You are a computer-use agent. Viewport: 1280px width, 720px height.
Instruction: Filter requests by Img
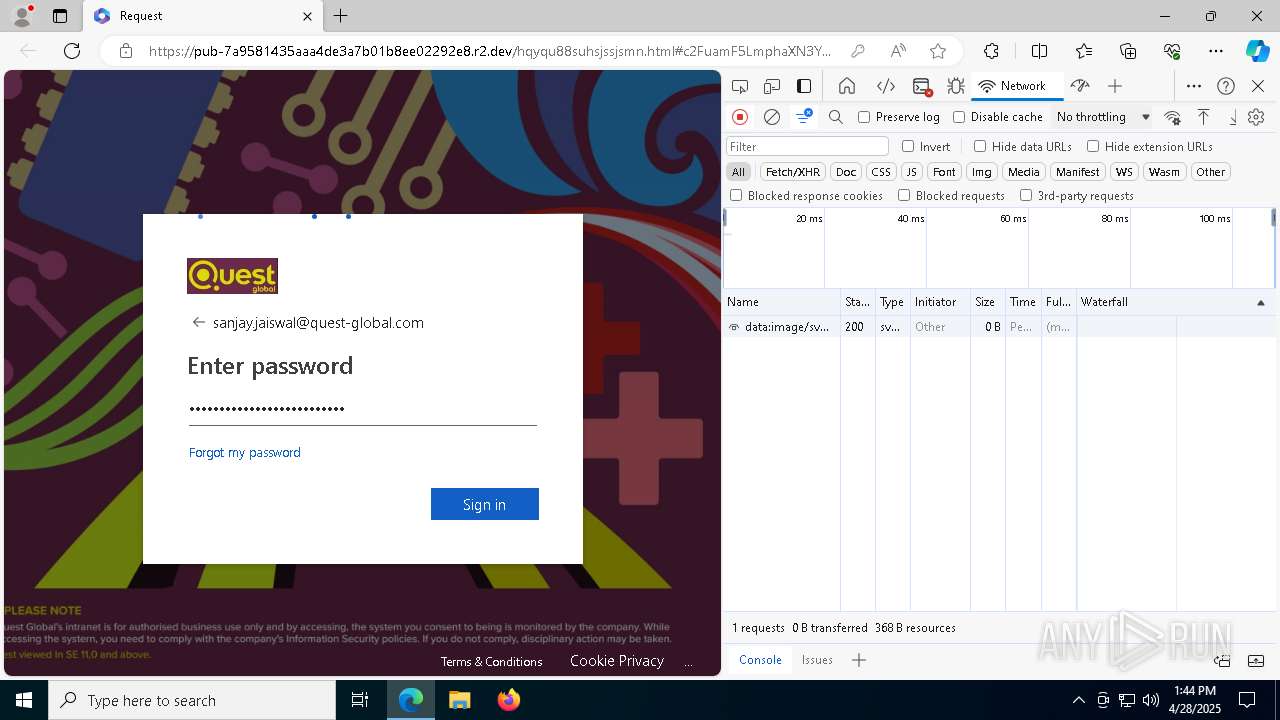982,172
